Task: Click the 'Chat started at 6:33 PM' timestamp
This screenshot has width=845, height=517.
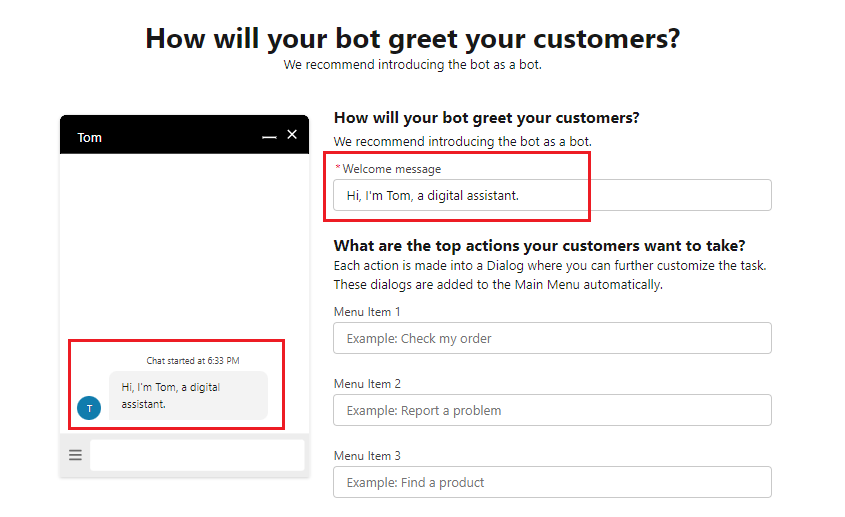Action: click(x=193, y=360)
